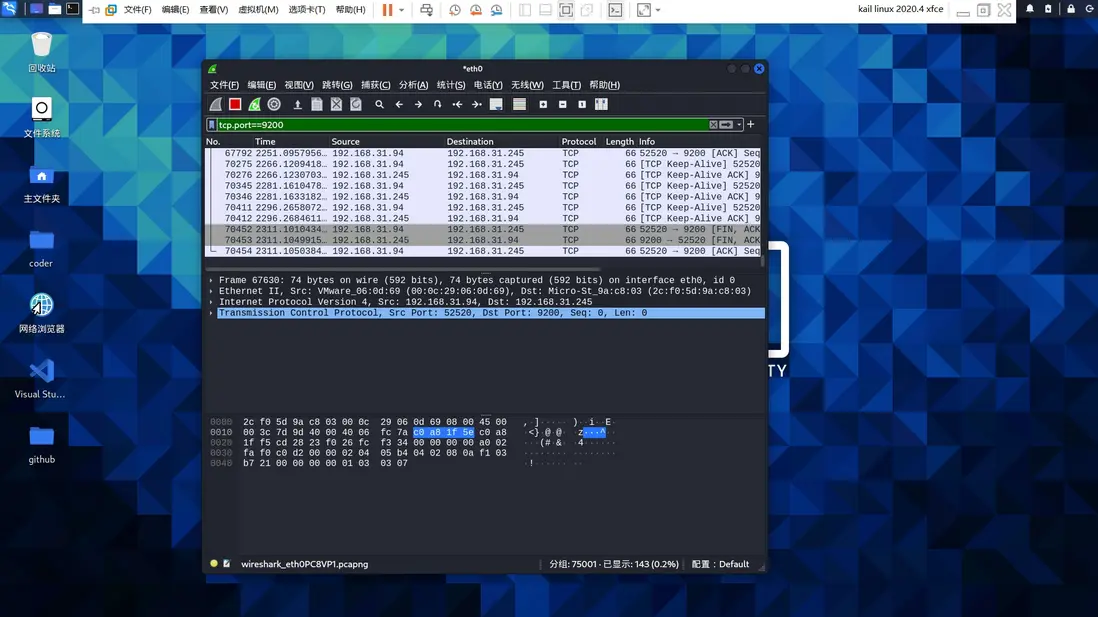Viewport: 1098px width, 617px height.
Task: Zoom out main window text icon
Action: pyautogui.click(x=563, y=104)
